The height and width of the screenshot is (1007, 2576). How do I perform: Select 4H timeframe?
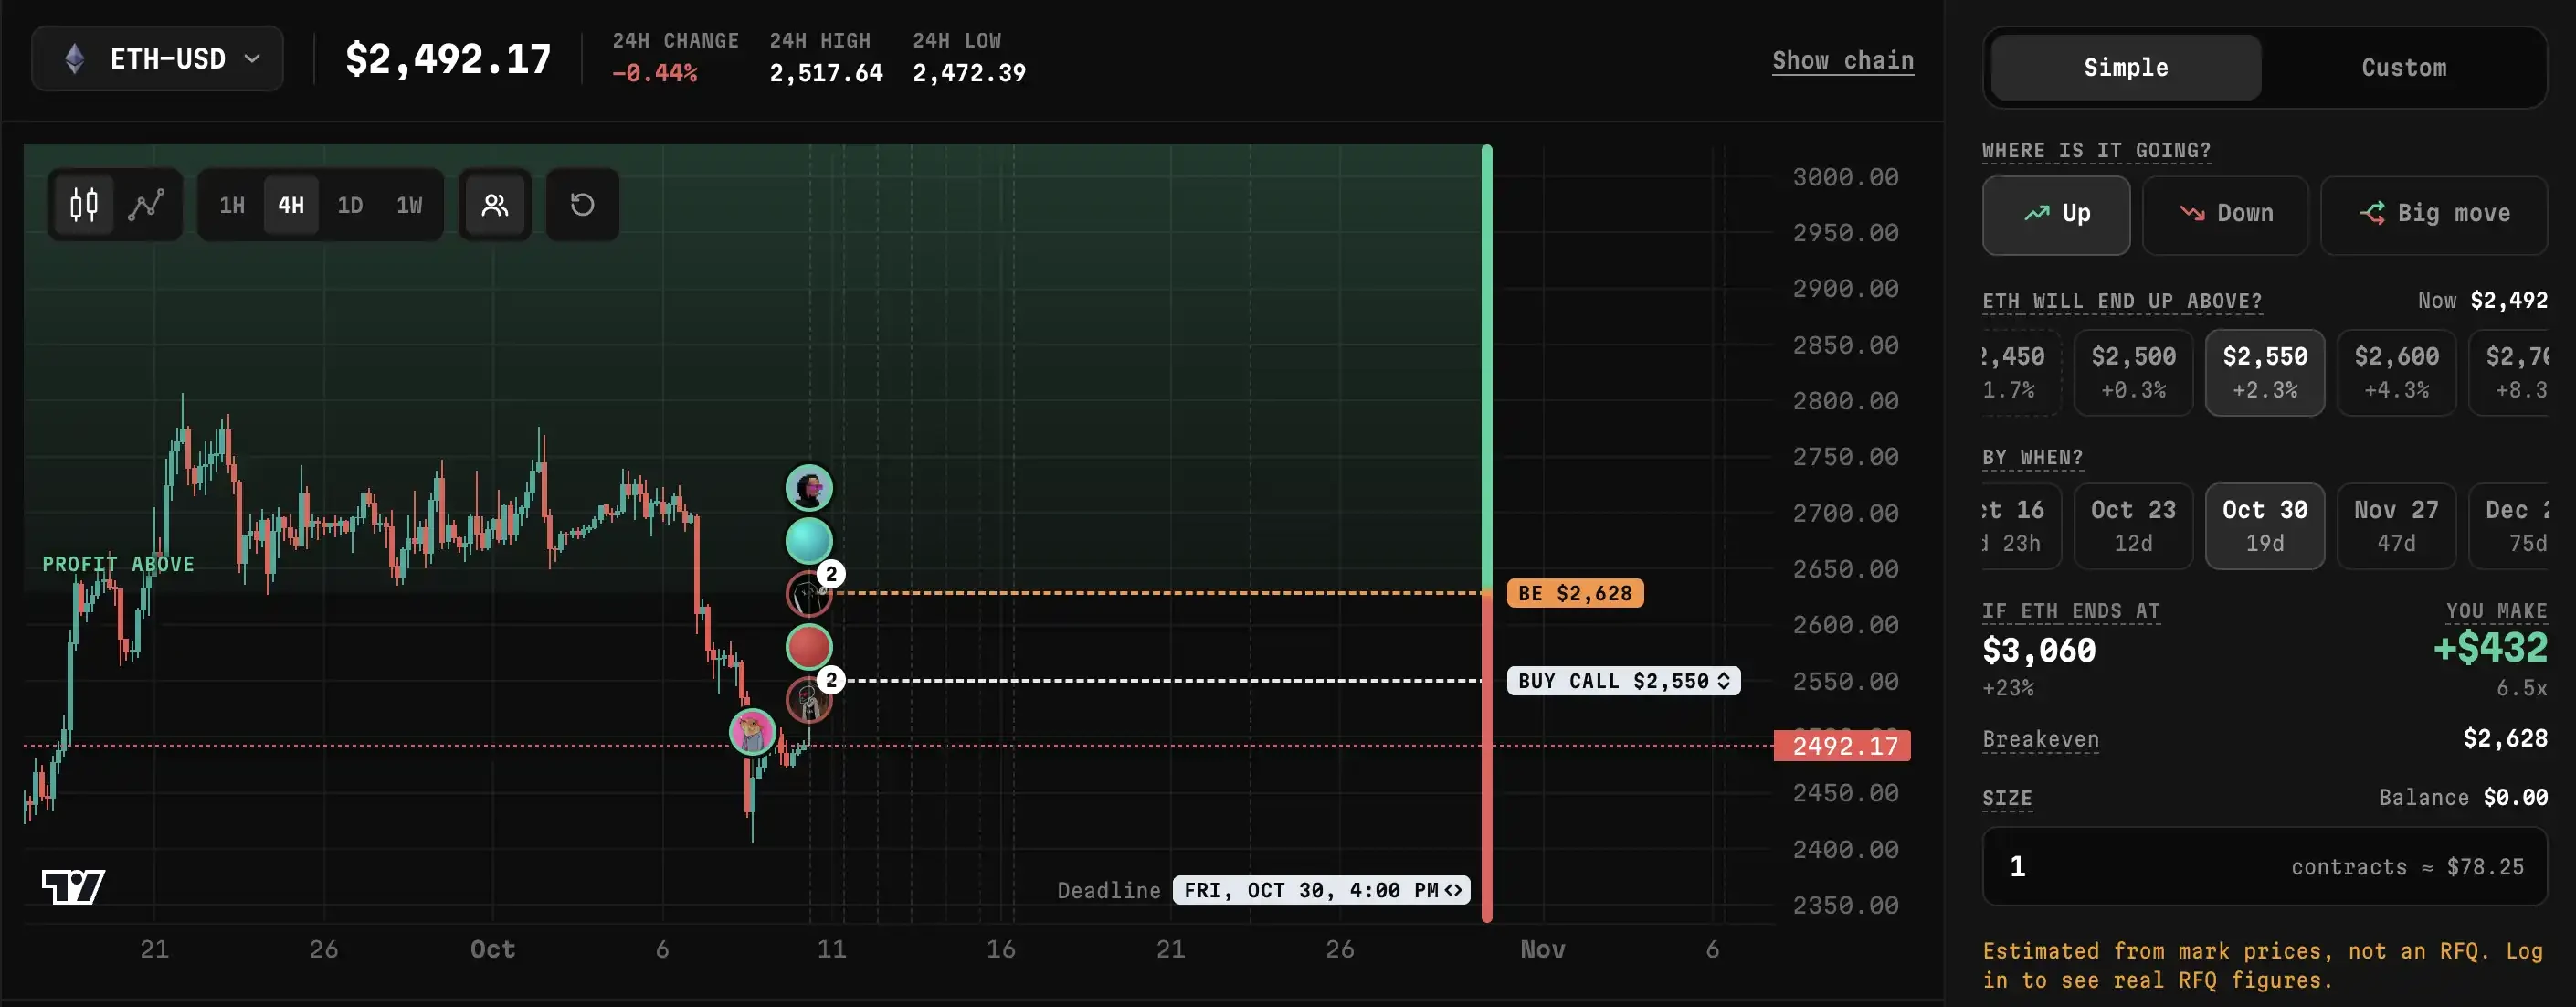point(291,205)
